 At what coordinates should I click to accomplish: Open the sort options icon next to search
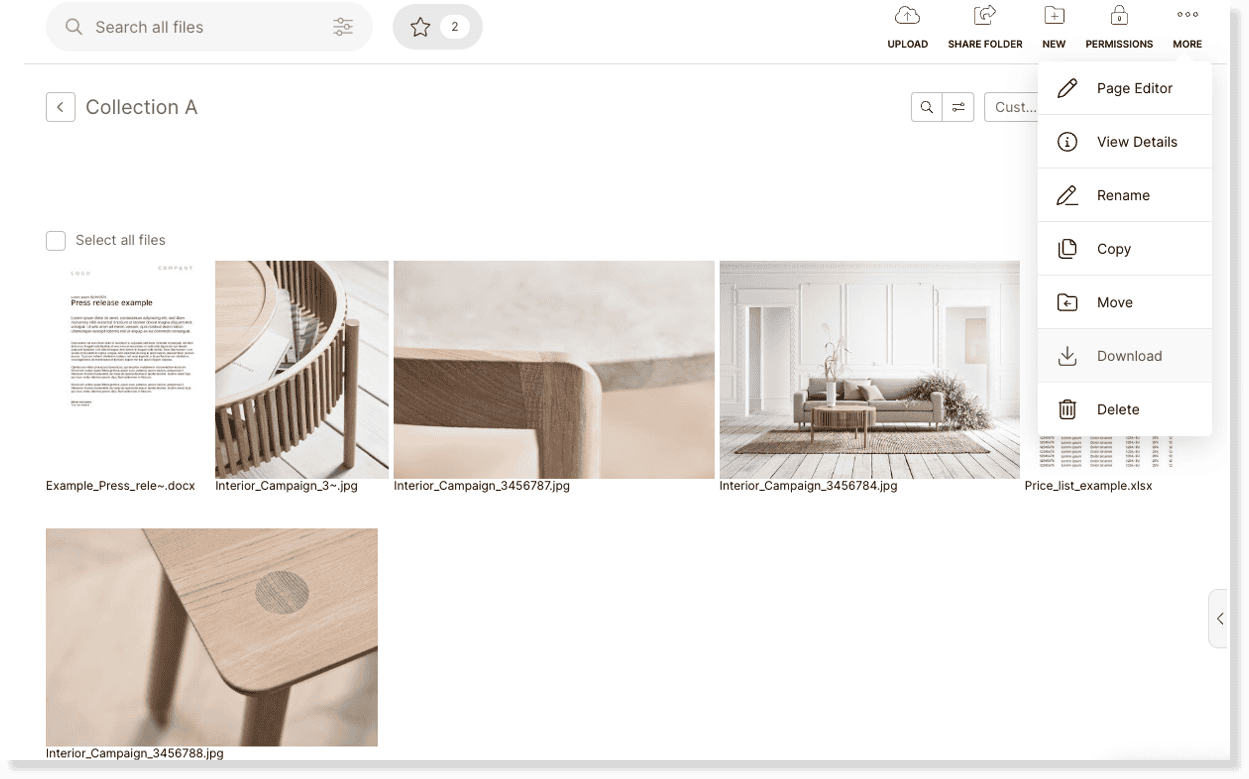click(957, 106)
